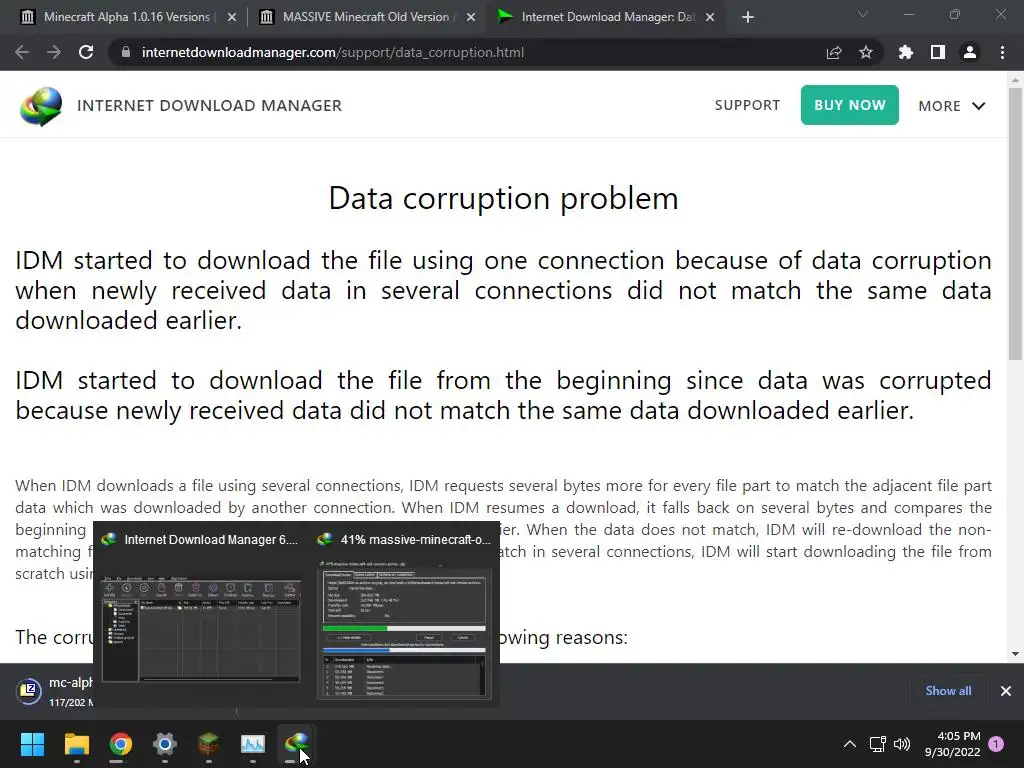Reload the page with the refresh icon
1024x768 pixels.
pos(86,52)
